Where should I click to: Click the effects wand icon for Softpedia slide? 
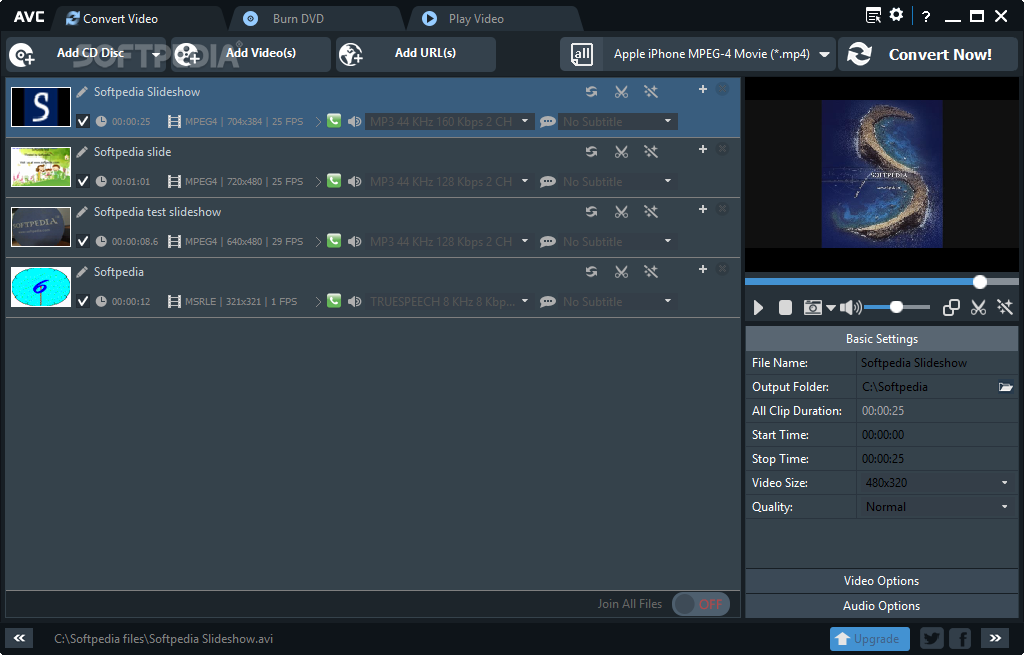click(x=650, y=152)
